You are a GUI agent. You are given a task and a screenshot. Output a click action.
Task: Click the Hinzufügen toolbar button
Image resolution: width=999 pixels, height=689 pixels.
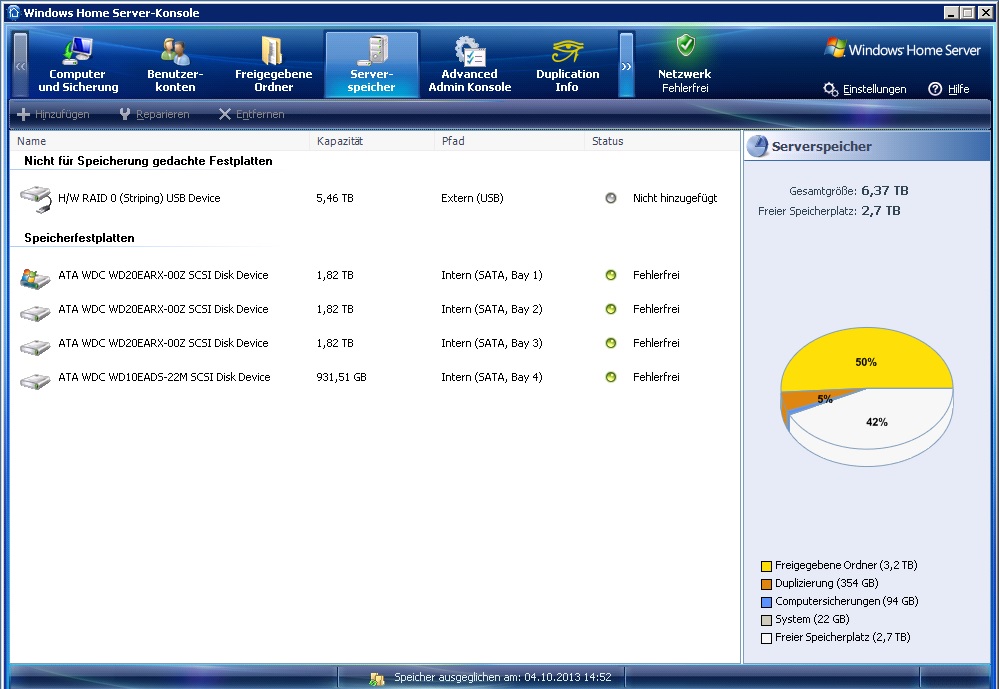tap(54, 114)
